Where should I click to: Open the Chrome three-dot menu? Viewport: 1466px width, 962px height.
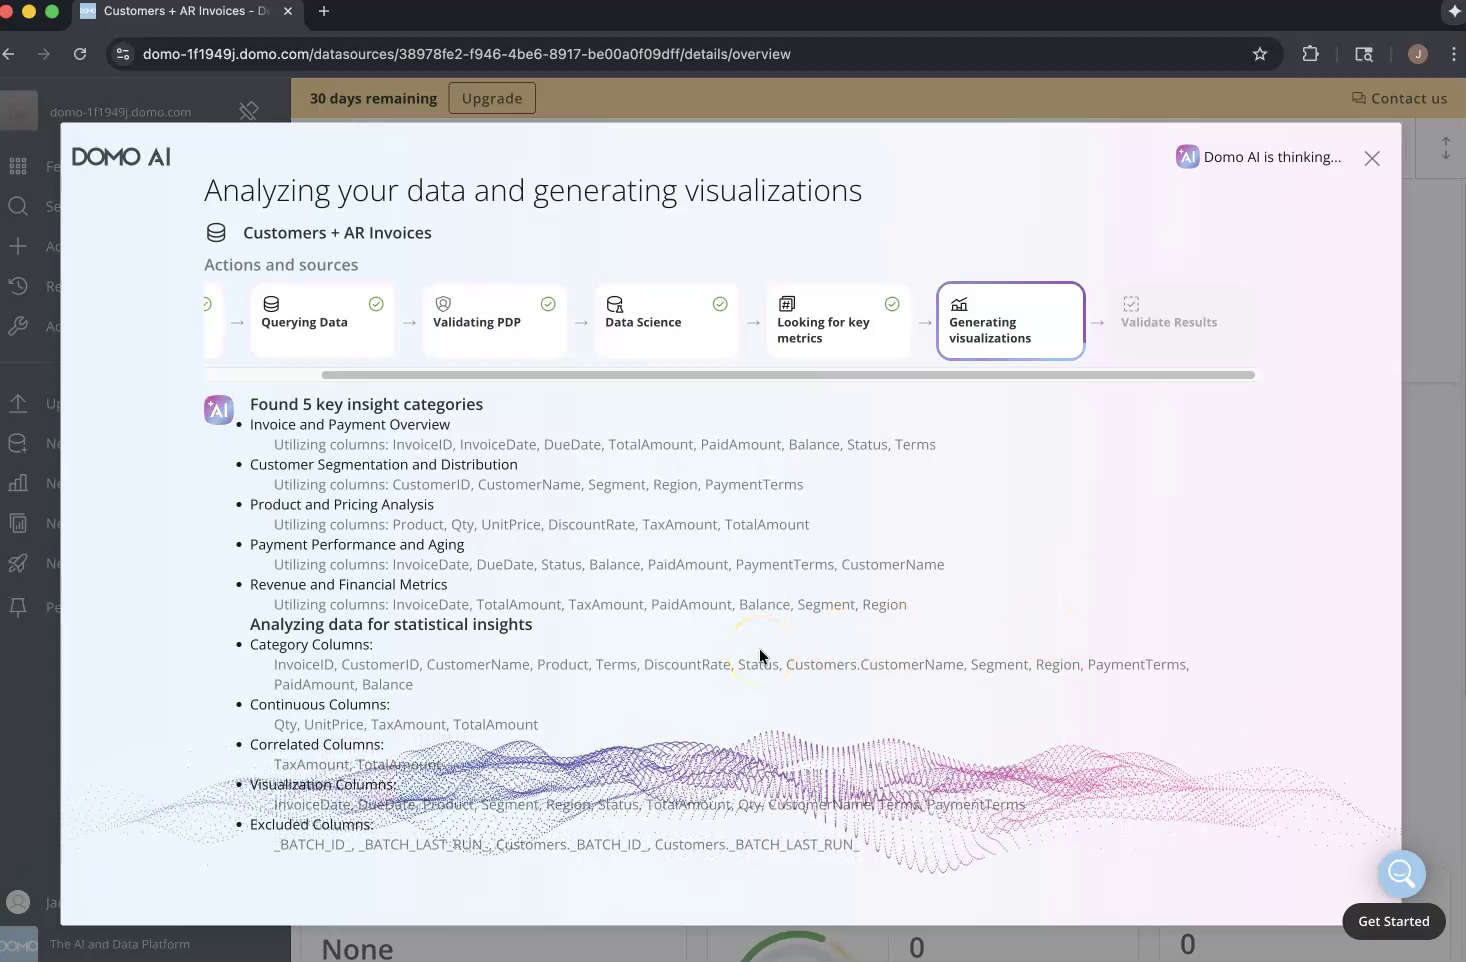[1453, 54]
